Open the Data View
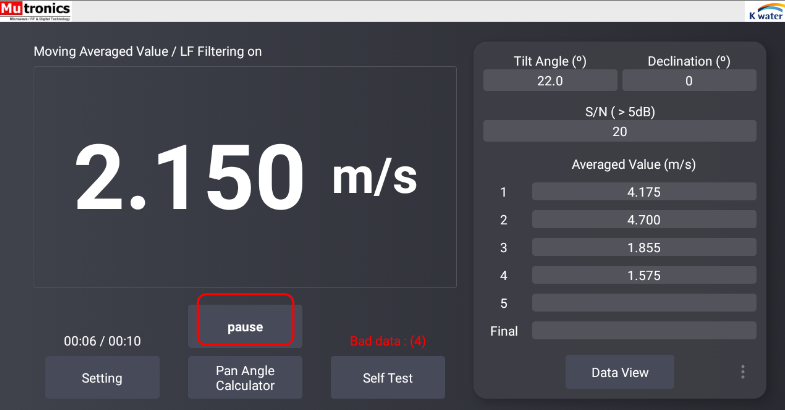 (x=620, y=372)
